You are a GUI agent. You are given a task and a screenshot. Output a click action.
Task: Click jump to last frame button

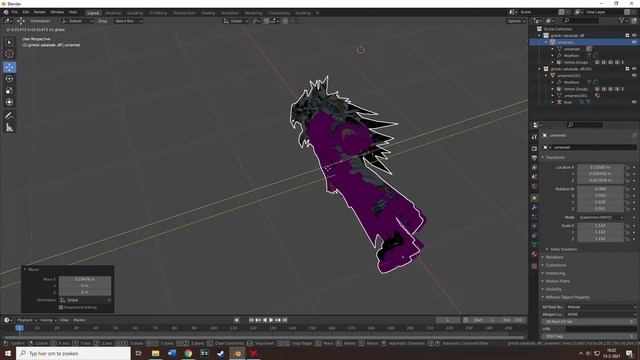pyautogui.click(x=285, y=320)
